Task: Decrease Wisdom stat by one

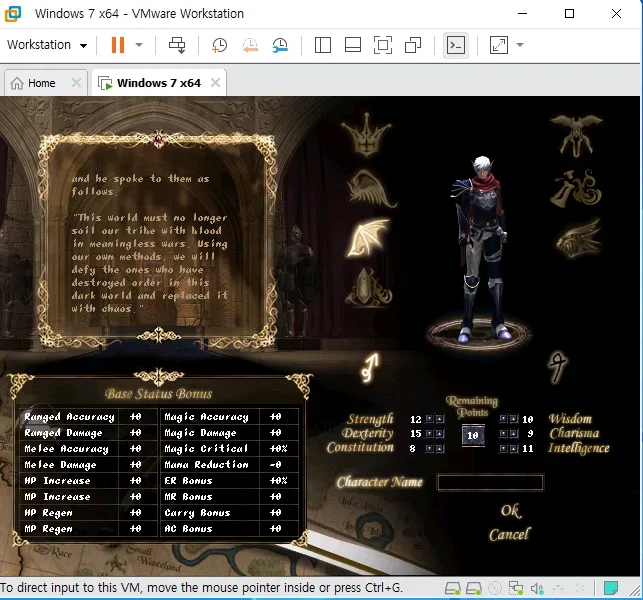Action: pos(503,419)
